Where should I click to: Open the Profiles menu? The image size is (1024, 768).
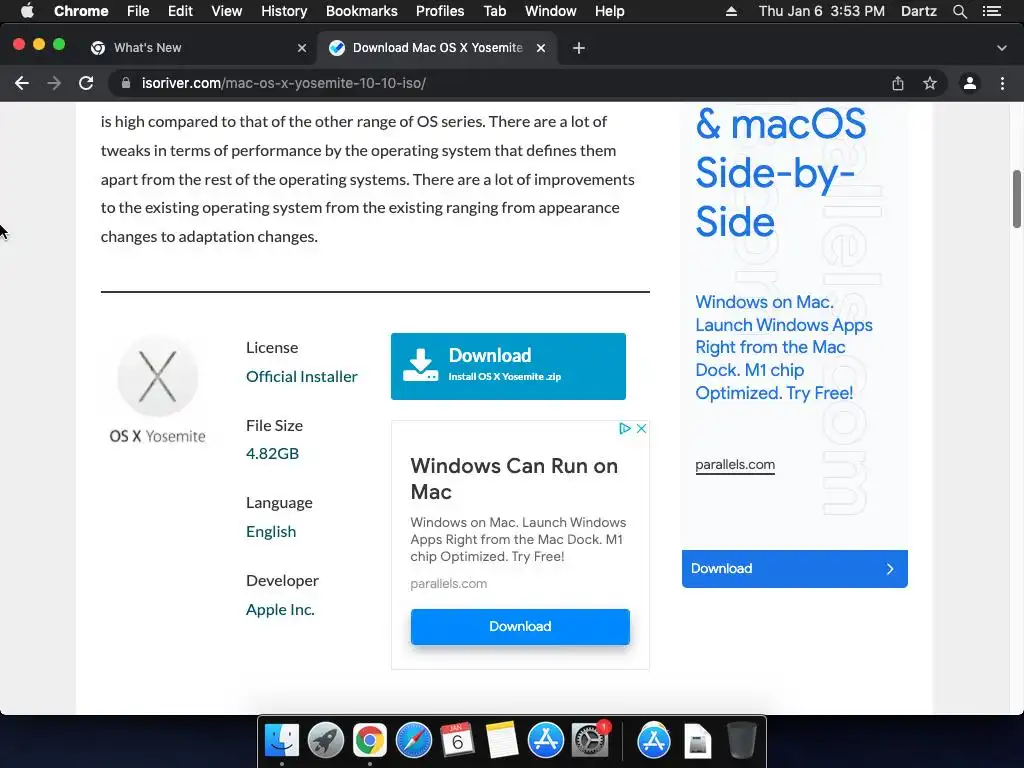[440, 11]
